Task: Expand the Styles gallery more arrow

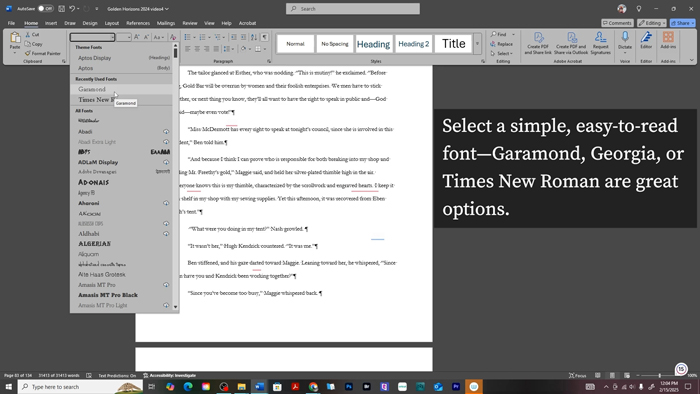Action: click(477, 44)
